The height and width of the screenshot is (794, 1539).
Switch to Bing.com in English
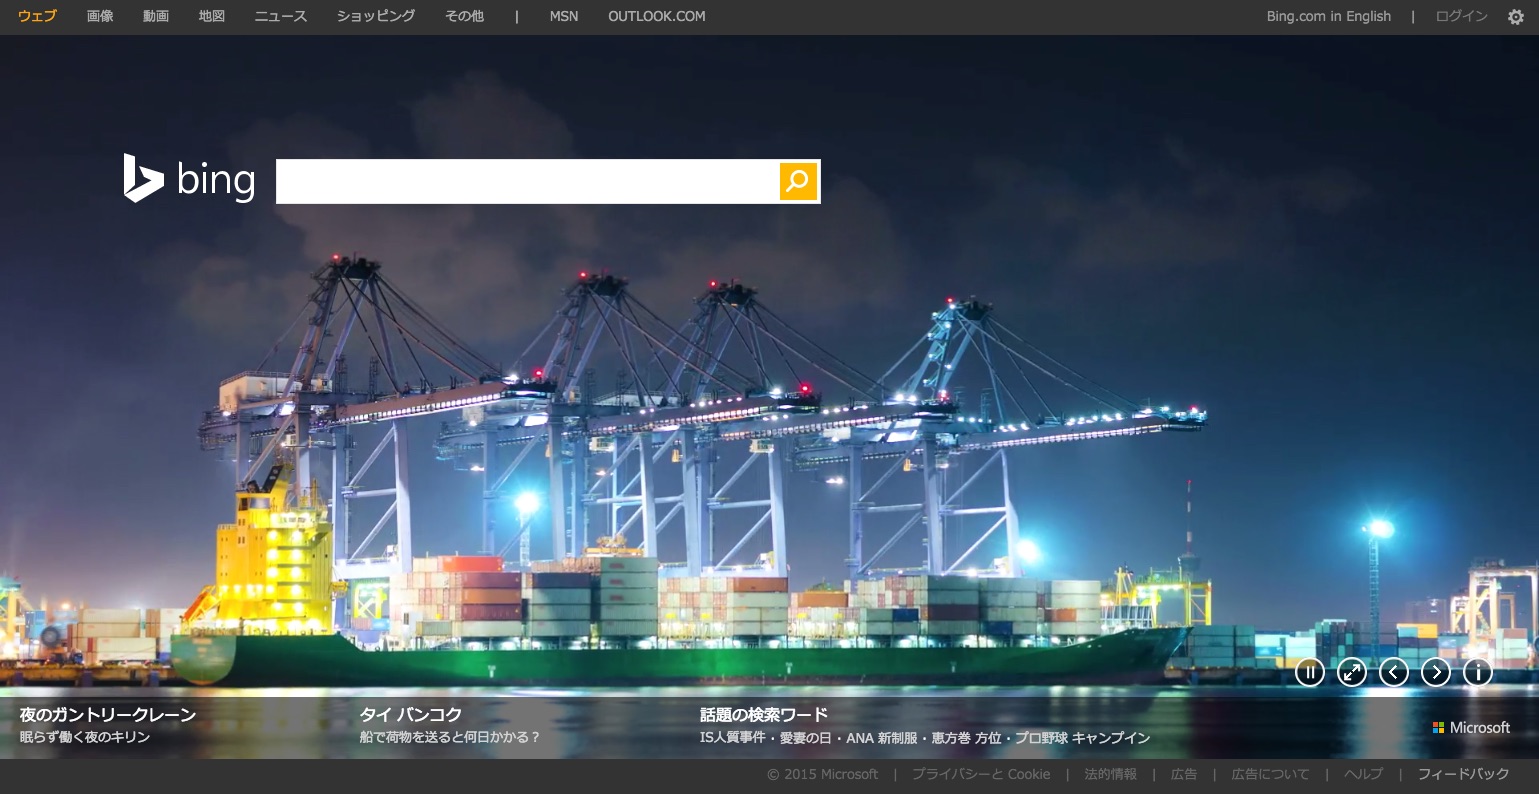coord(1328,16)
